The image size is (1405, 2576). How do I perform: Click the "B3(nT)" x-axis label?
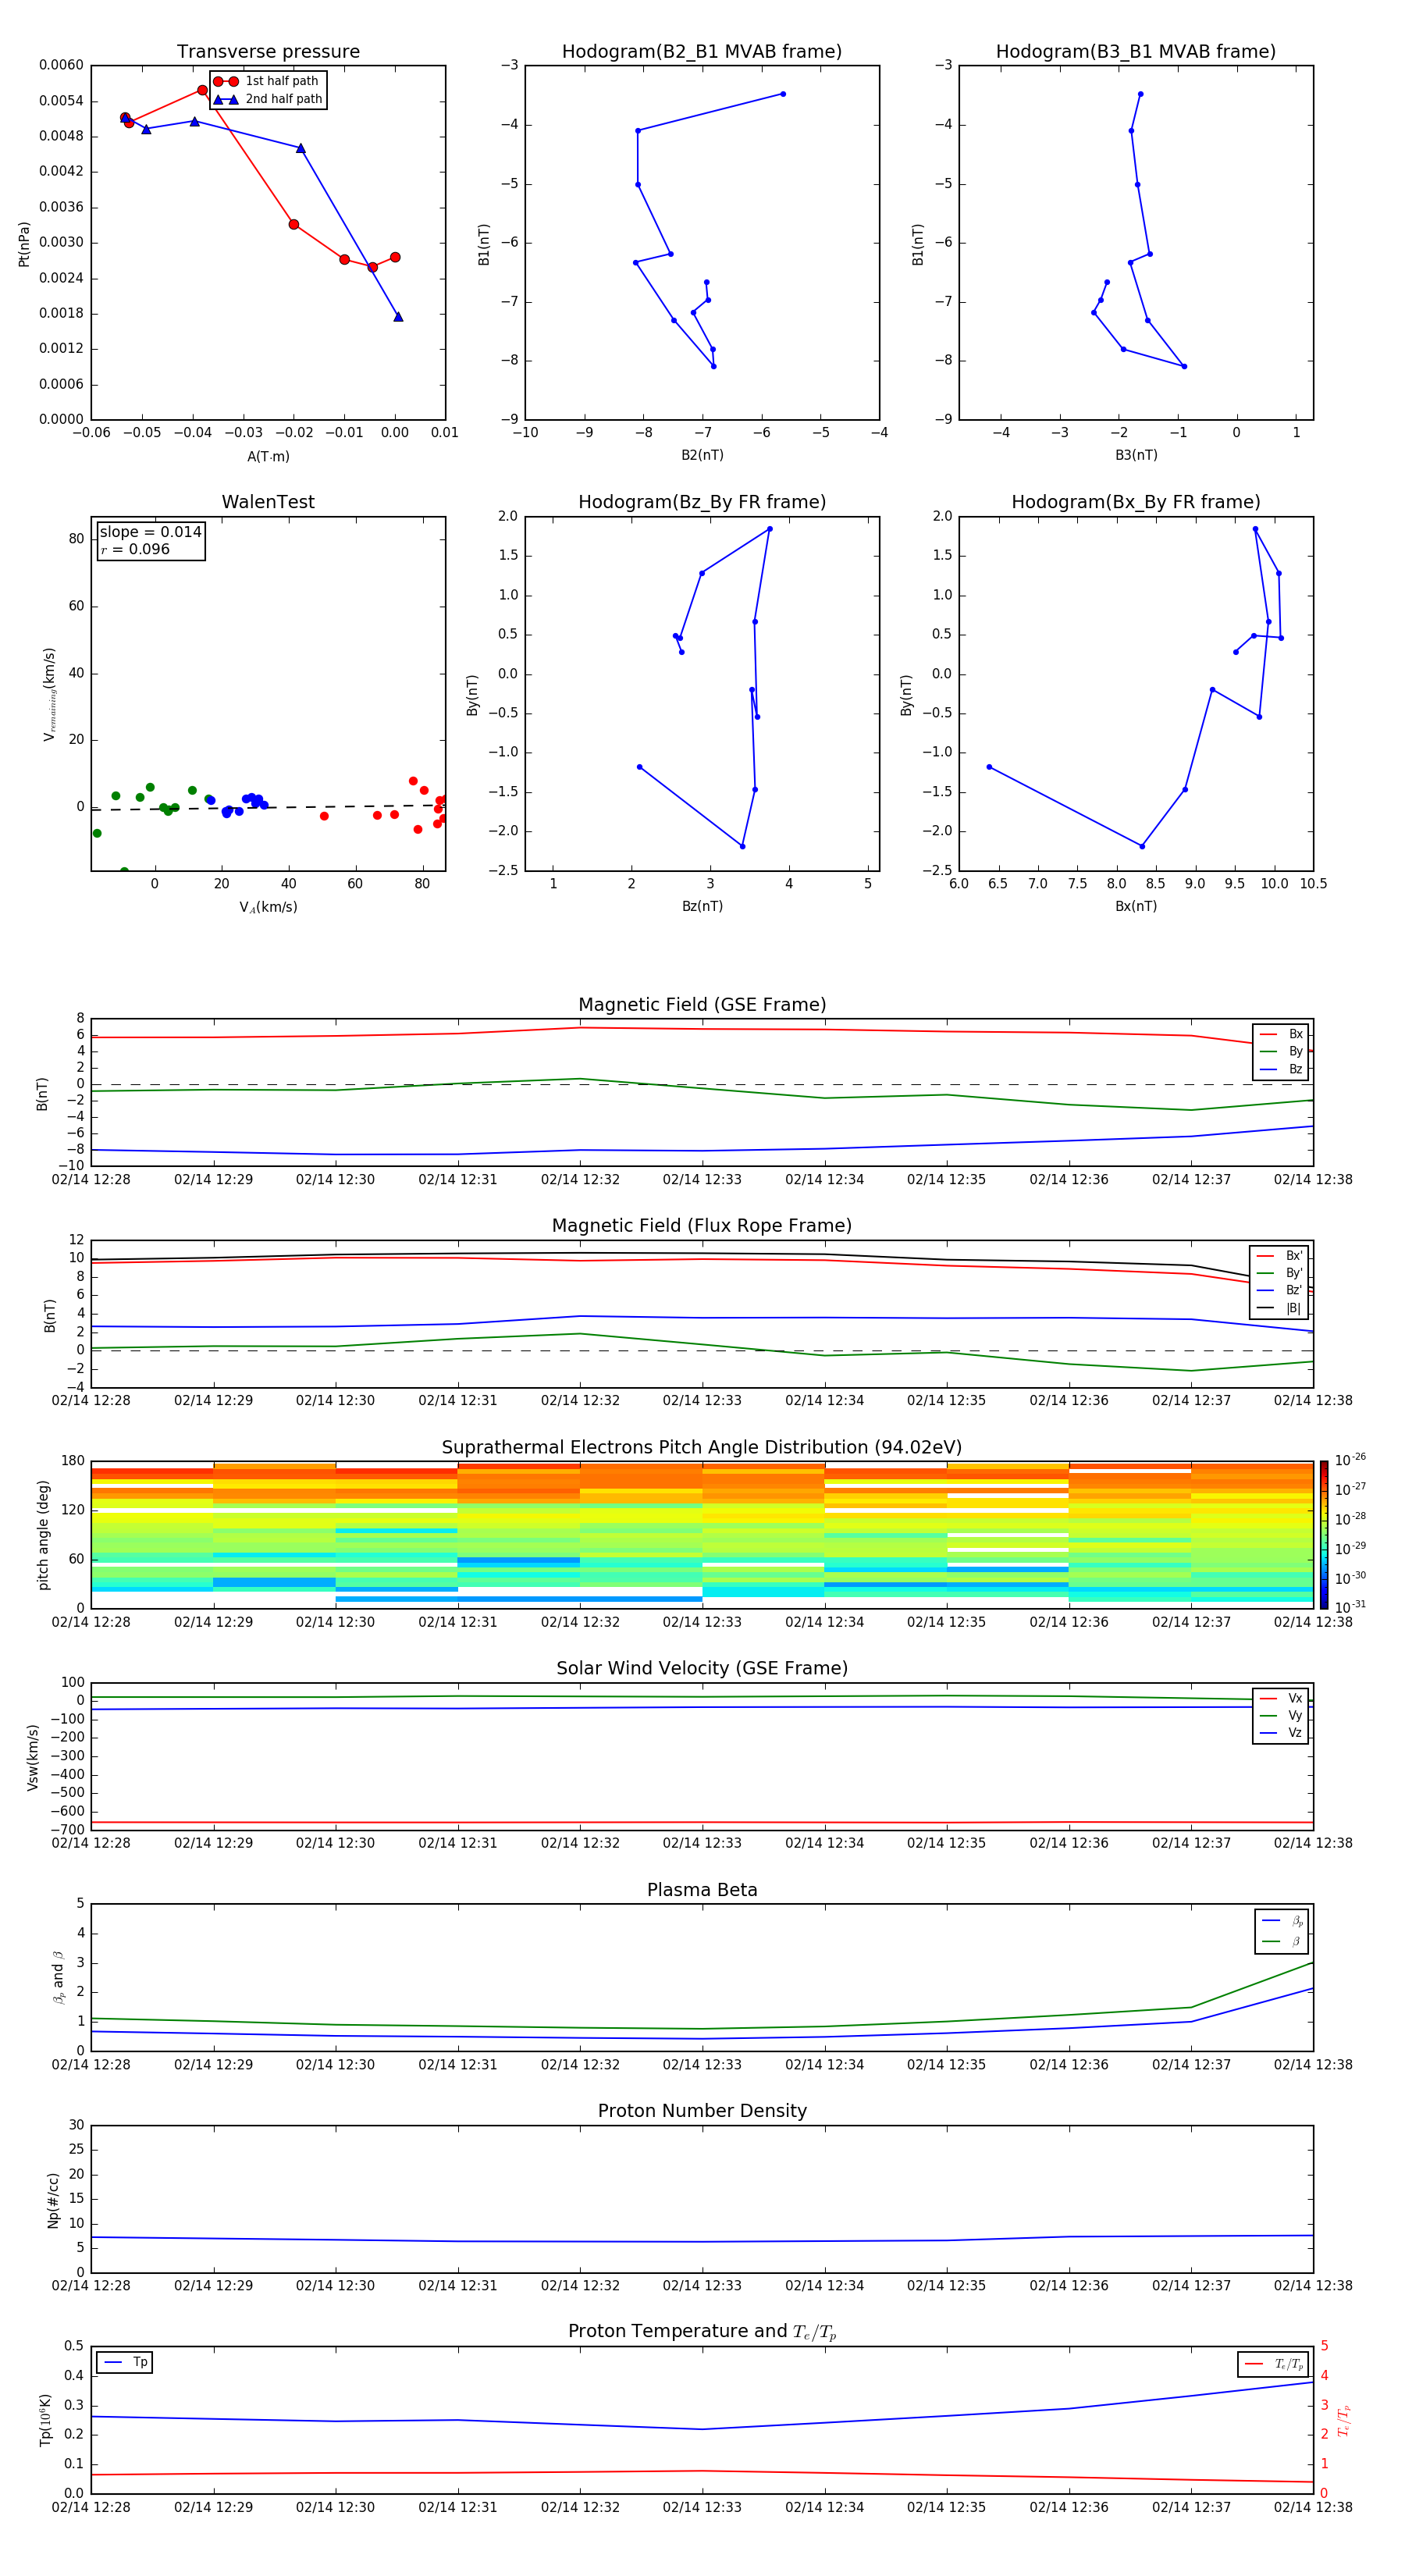point(1136,455)
